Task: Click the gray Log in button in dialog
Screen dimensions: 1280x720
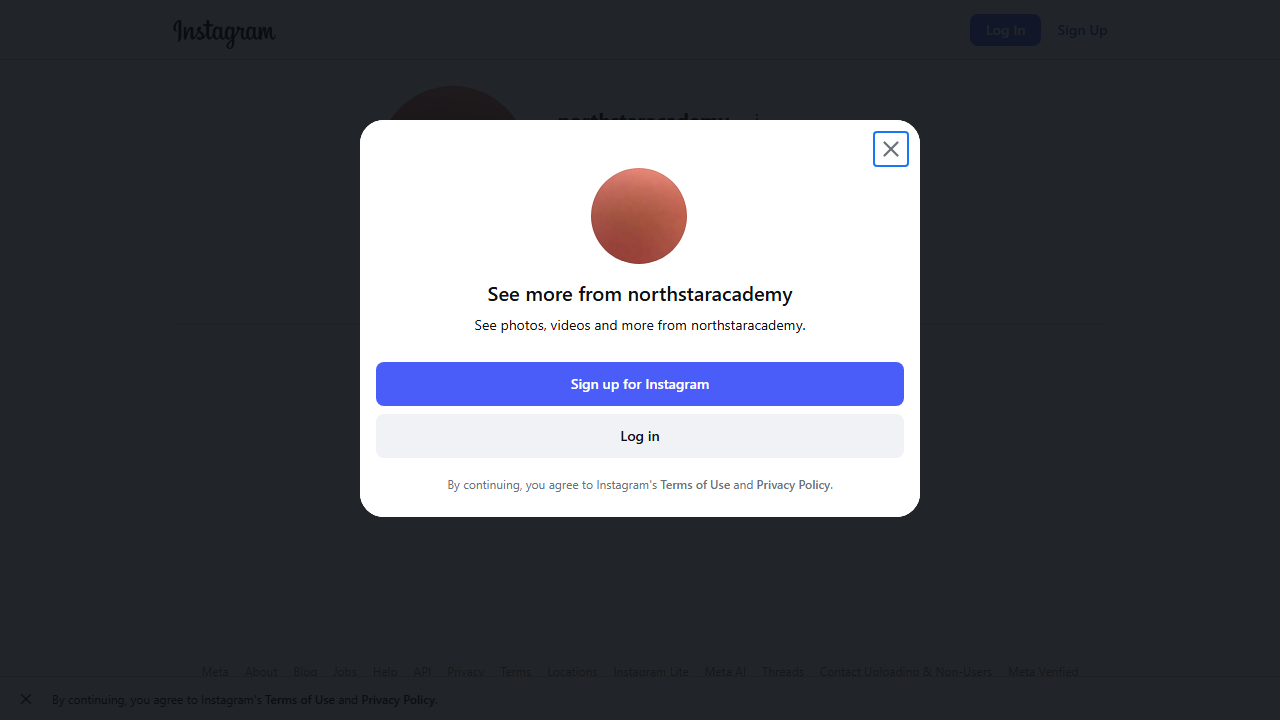Action: pyautogui.click(x=640, y=436)
